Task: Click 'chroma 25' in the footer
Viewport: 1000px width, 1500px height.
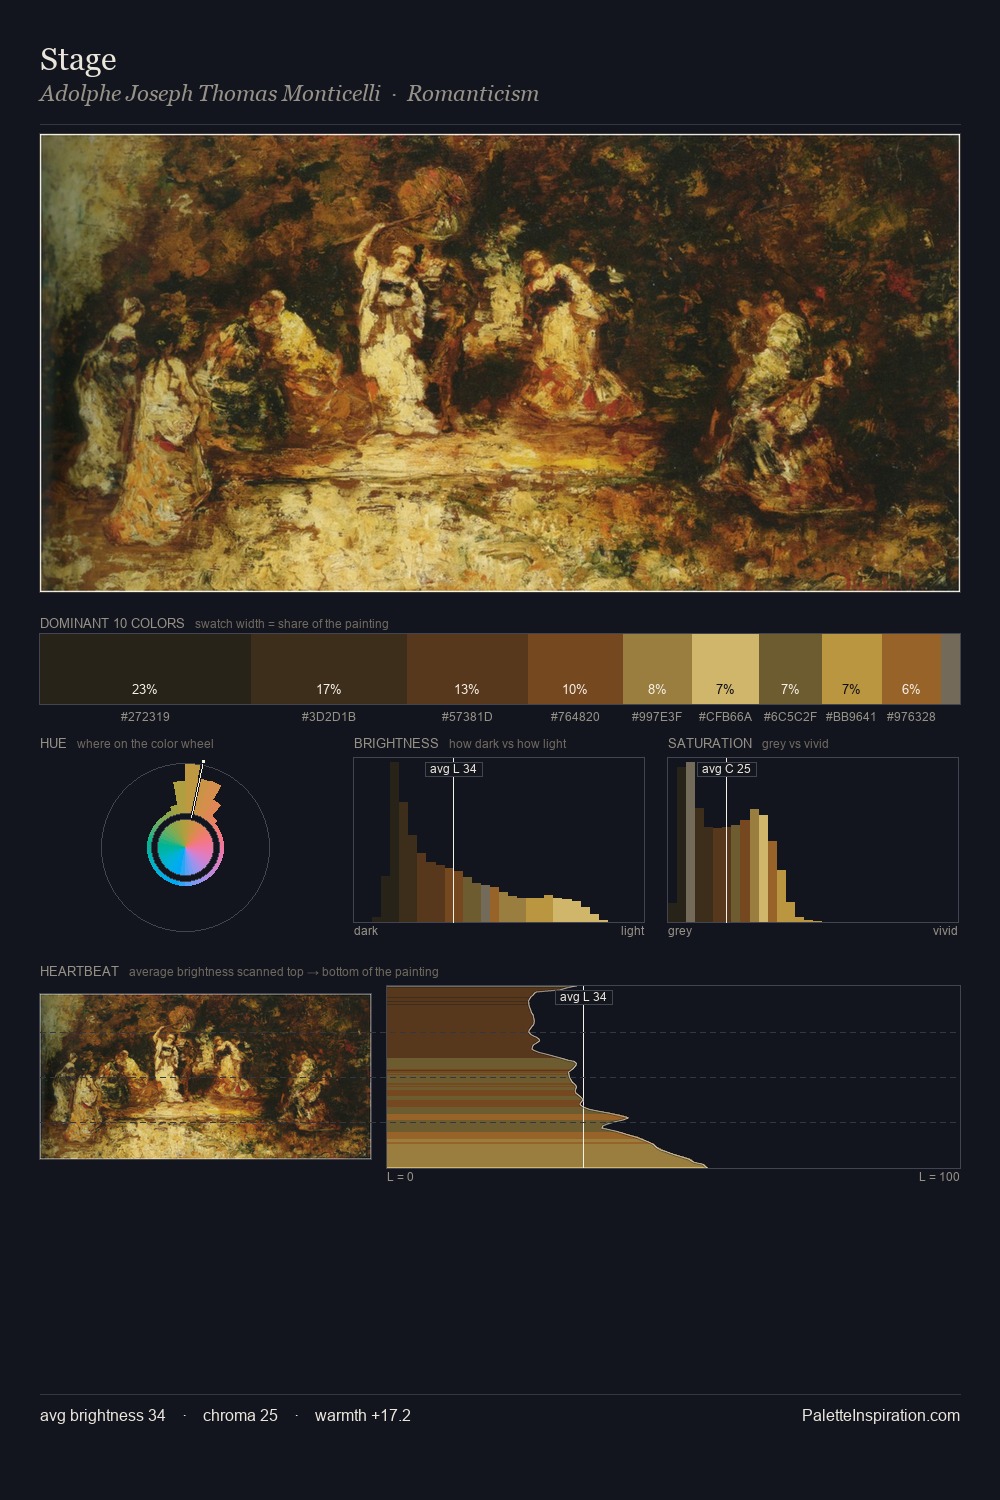Action: coord(240,1415)
